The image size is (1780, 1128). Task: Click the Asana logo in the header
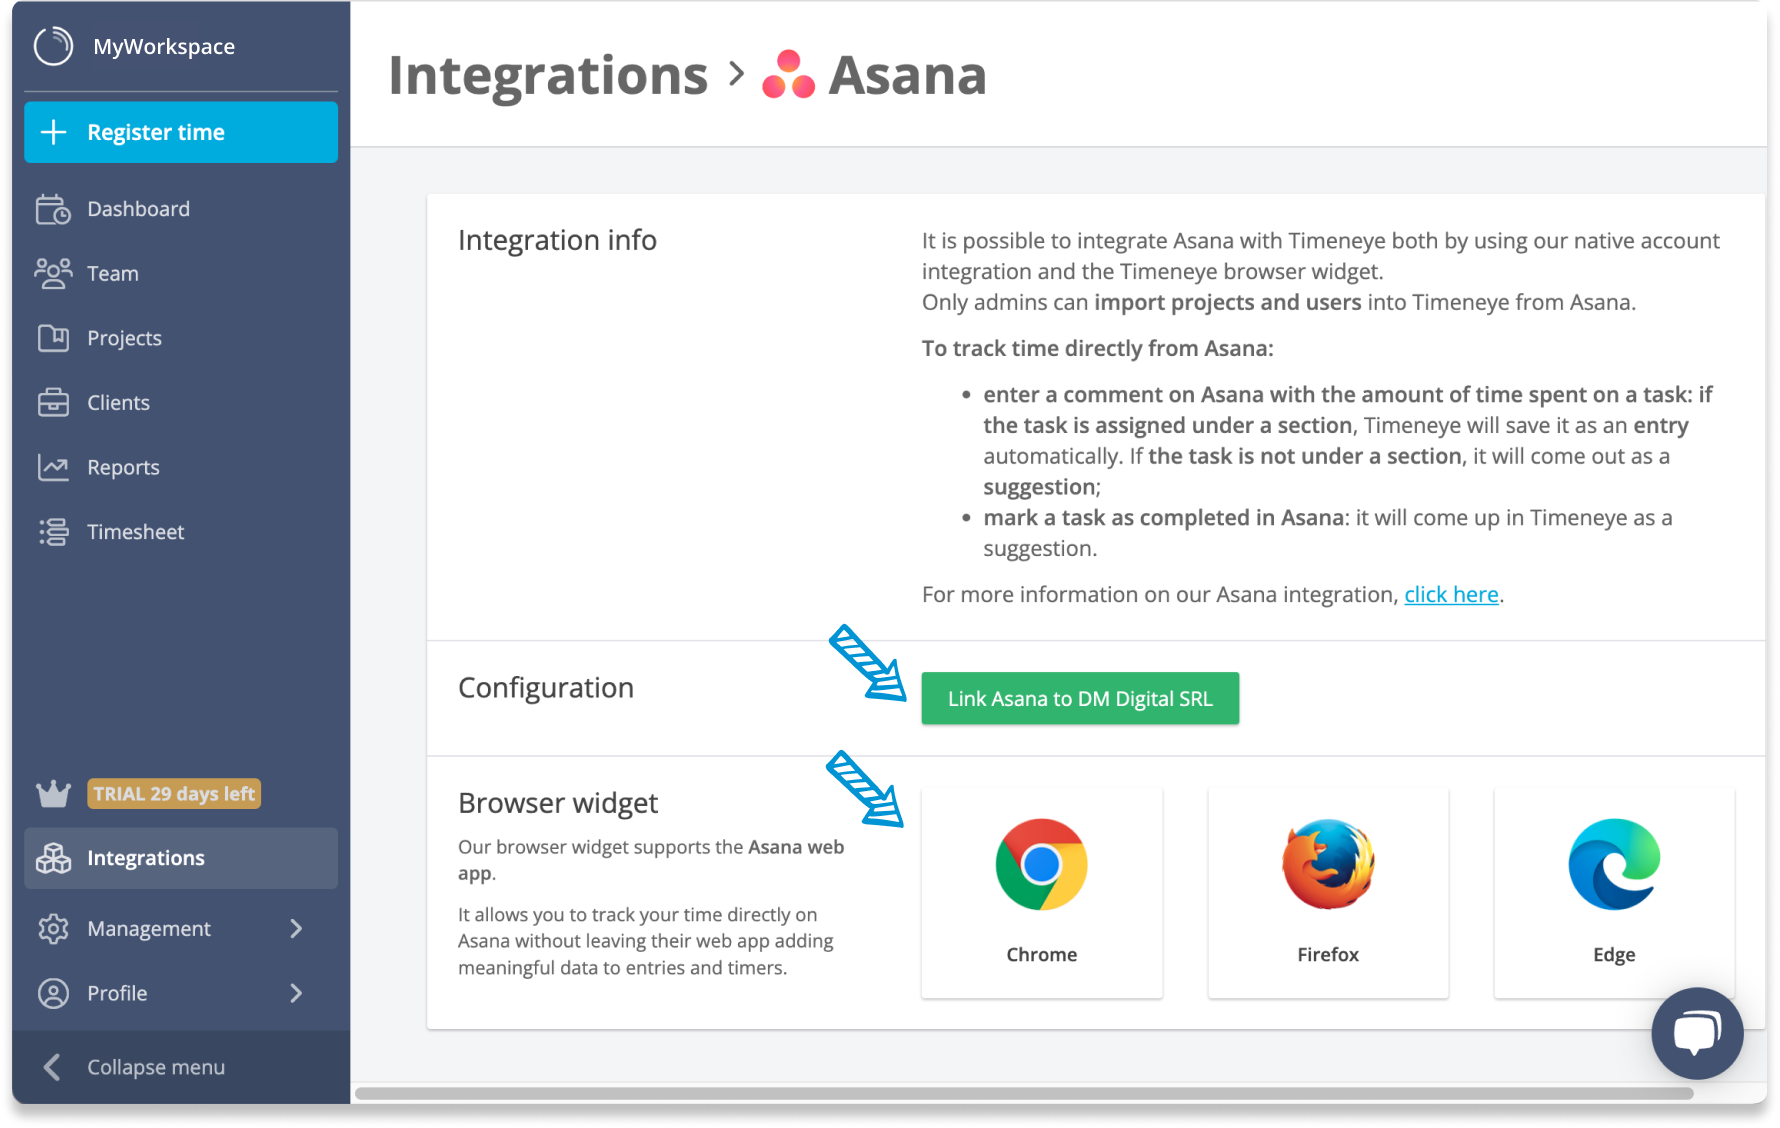click(788, 75)
